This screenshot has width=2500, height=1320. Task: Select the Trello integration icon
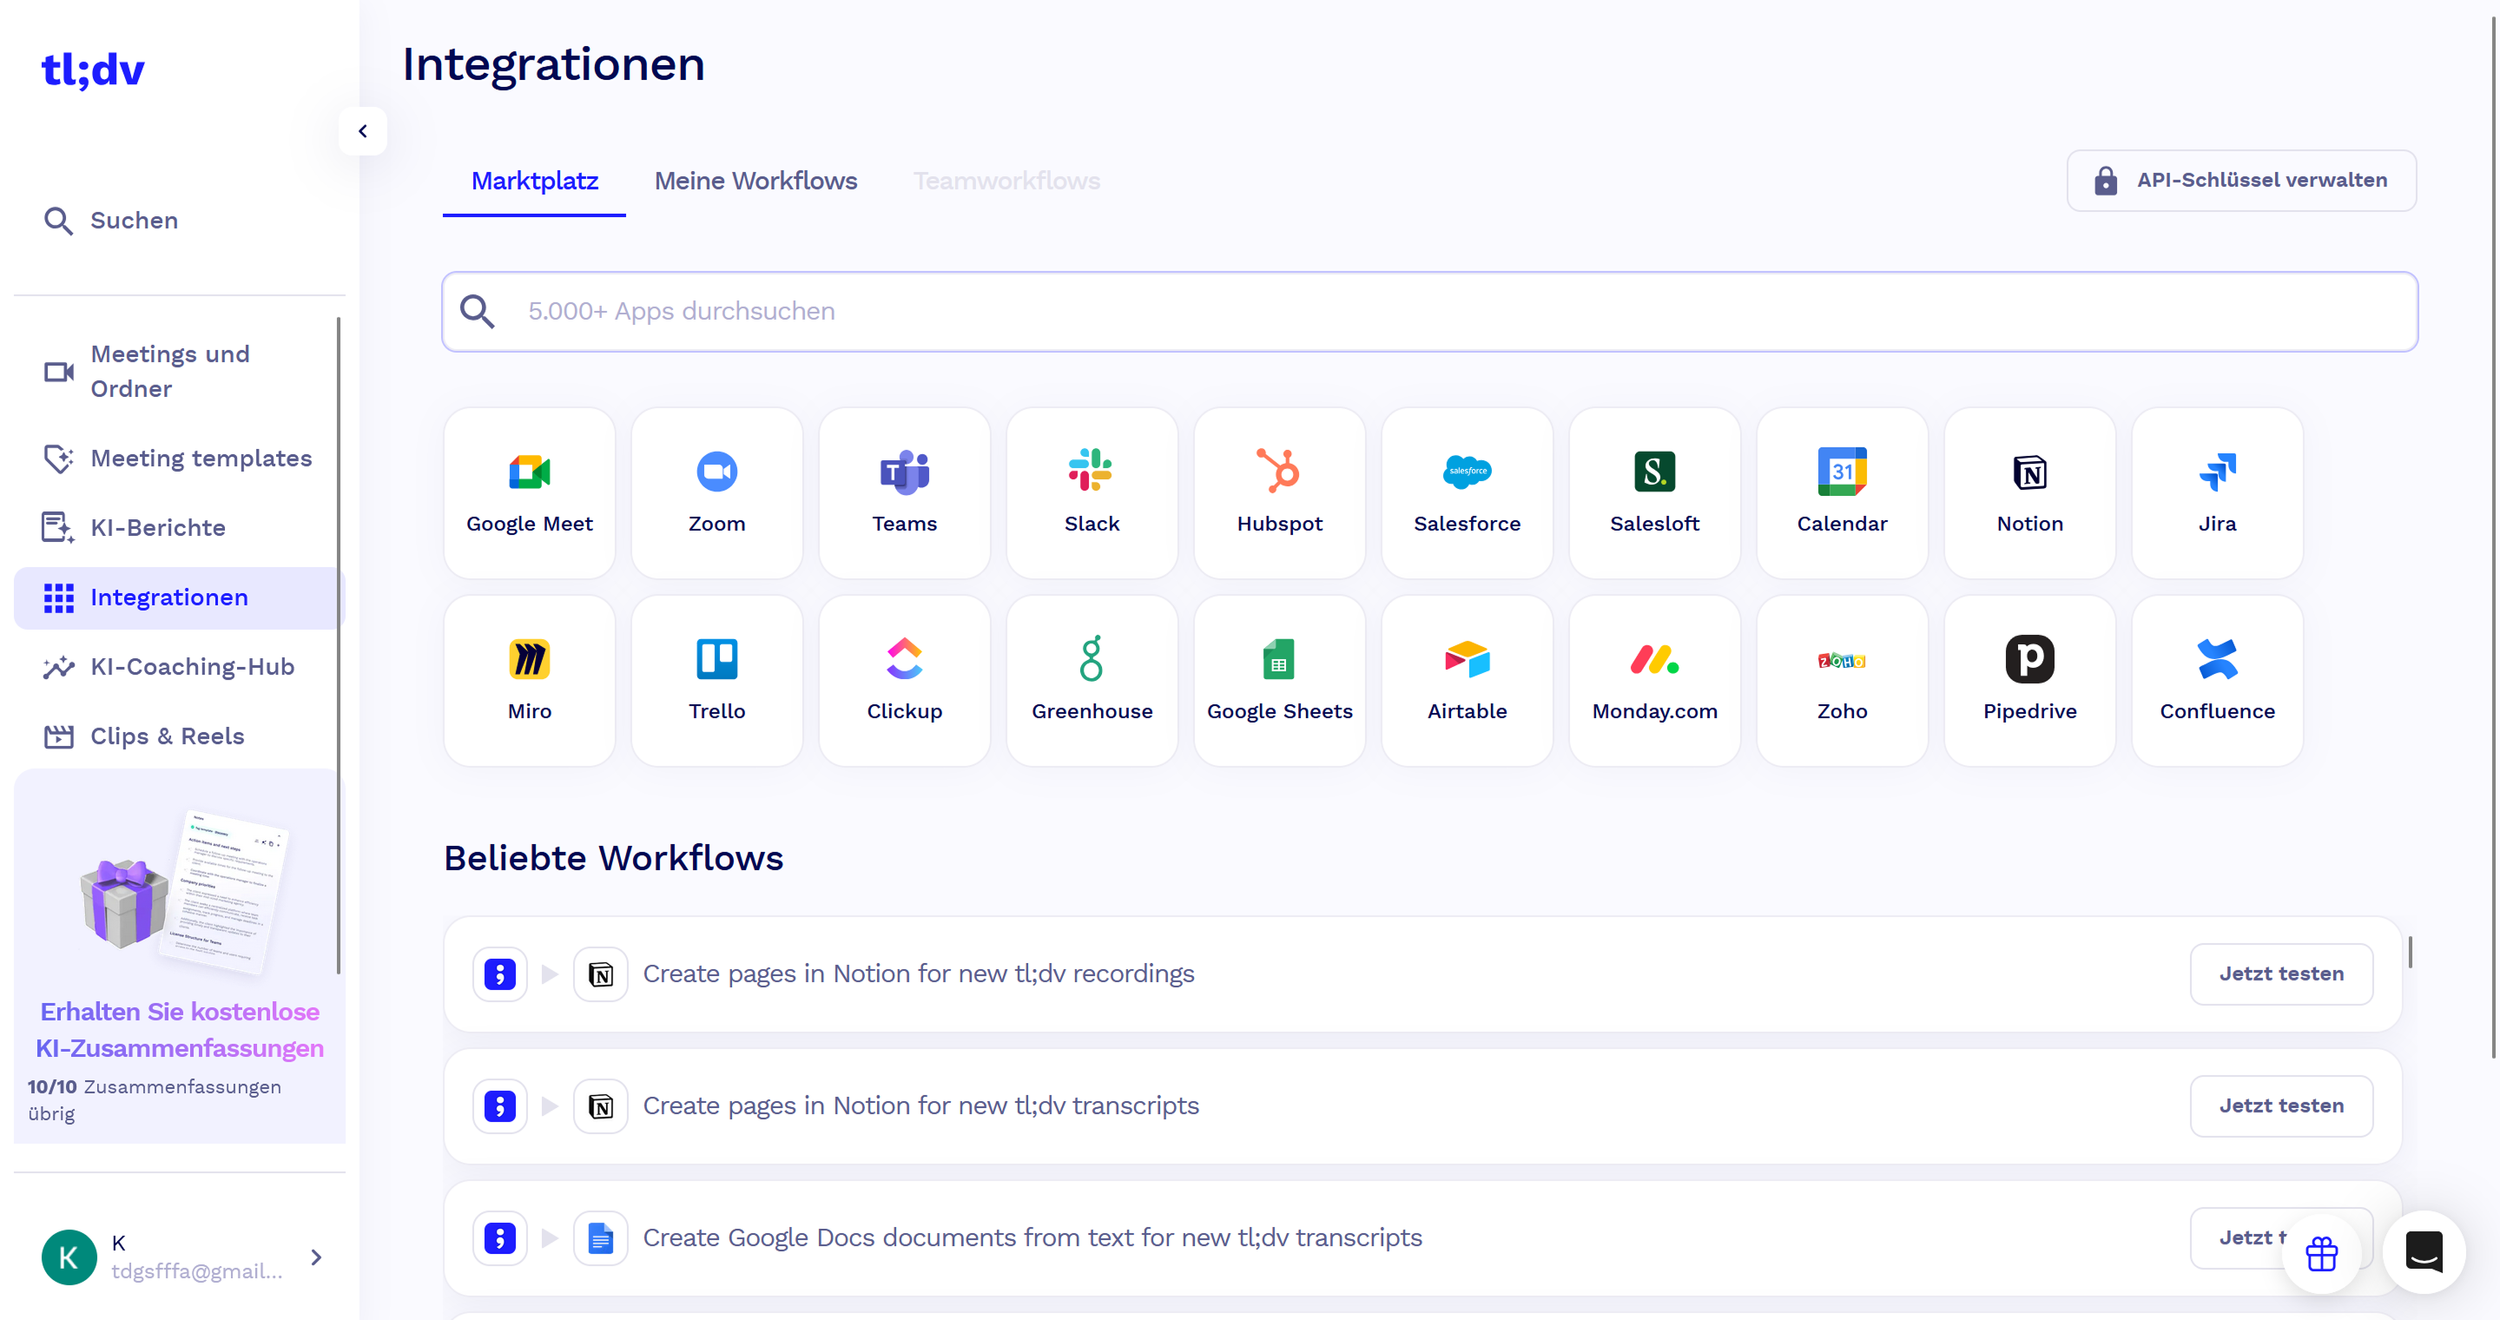click(716, 660)
